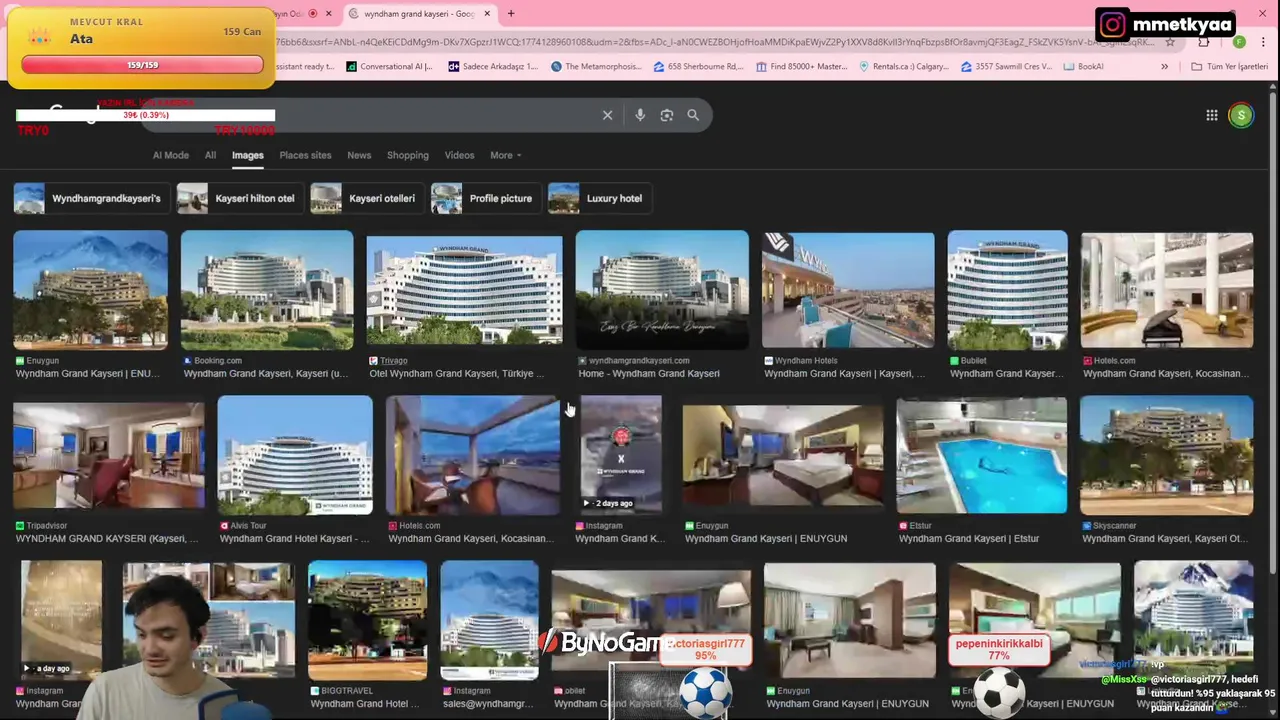Viewport: 1280px width, 720px height.
Task: Open the Hotels.com balcony view image
Action: pos(473,455)
